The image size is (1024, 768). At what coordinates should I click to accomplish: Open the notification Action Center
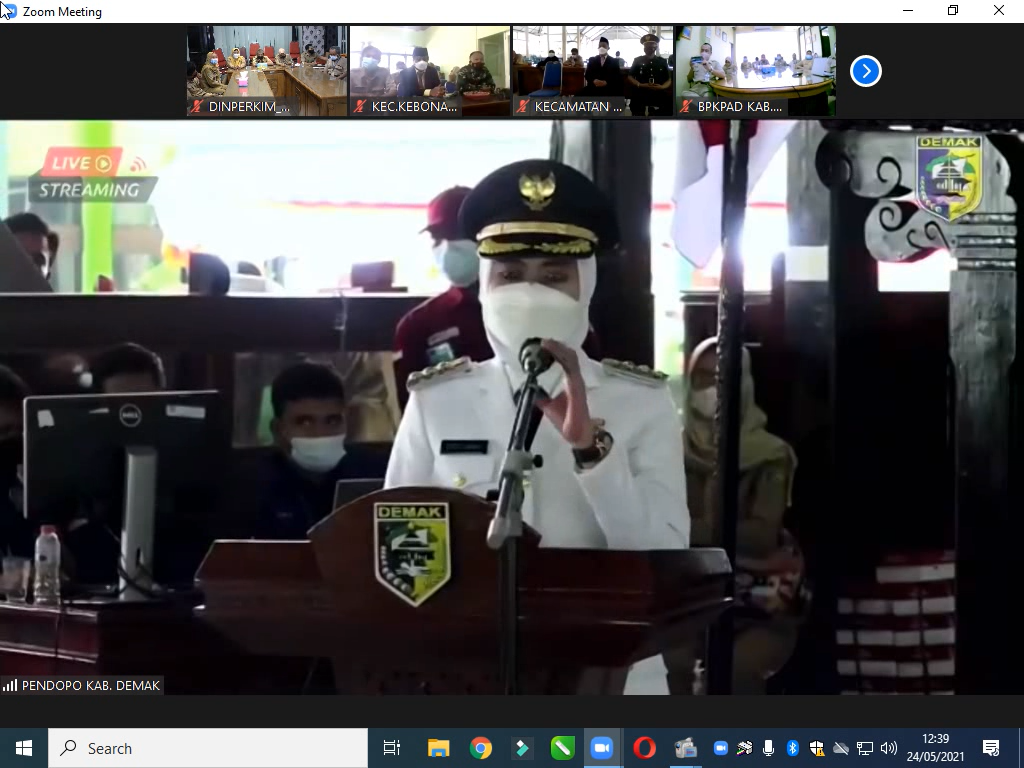tap(991, 748)
